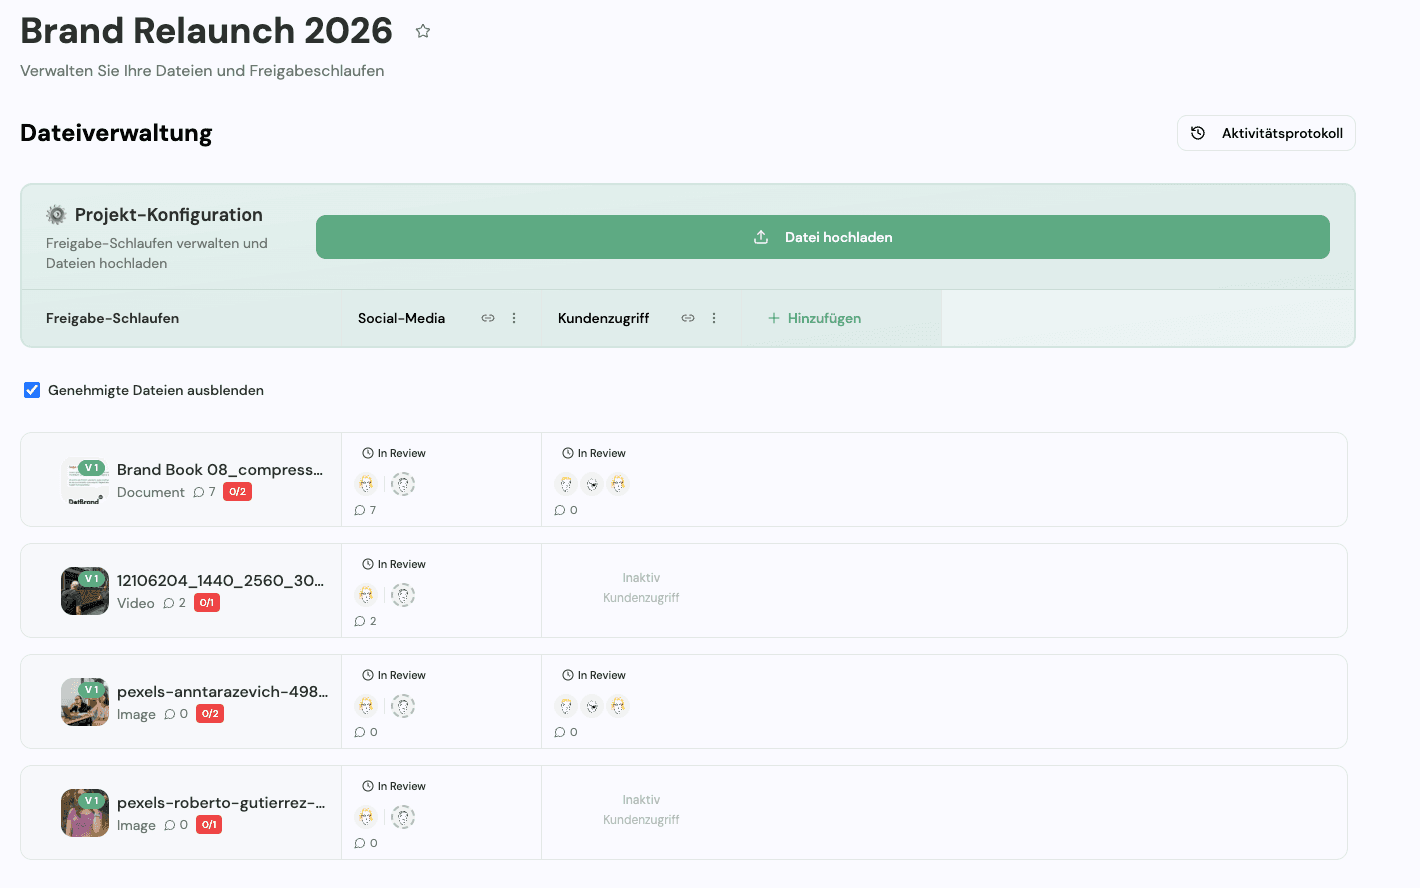Open the kebab menu next to Social-Media
Screen dimensions: 1420x888
514,318
